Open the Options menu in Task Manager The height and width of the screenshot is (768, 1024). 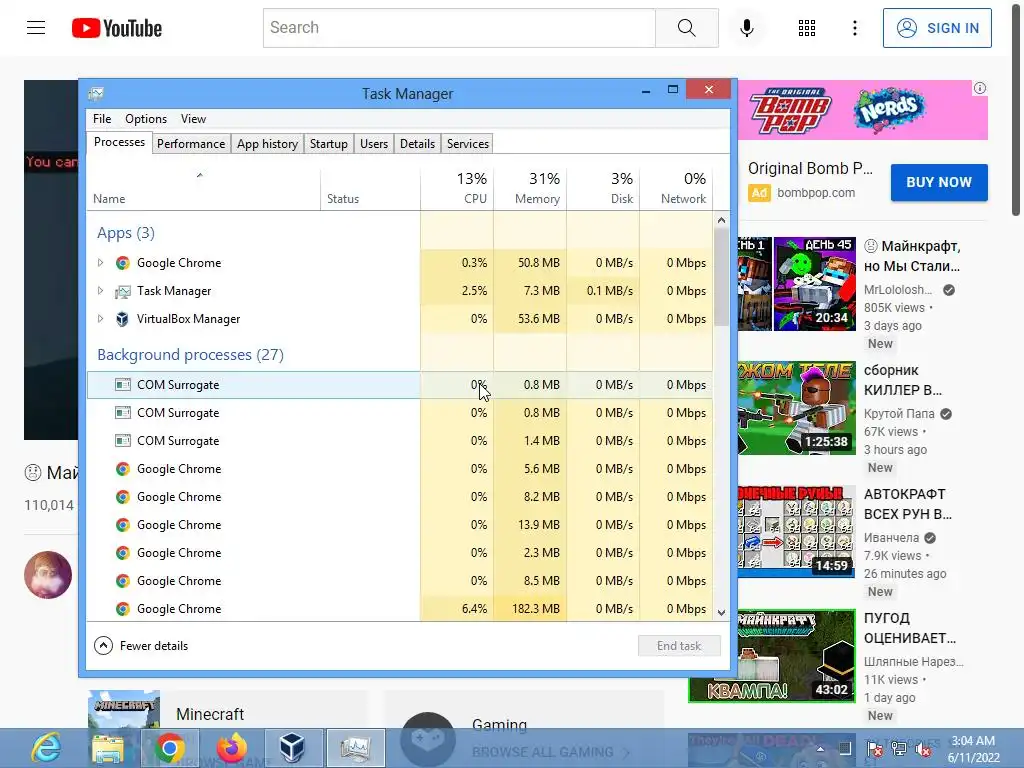pyautogui.click(x=146, y=119)
